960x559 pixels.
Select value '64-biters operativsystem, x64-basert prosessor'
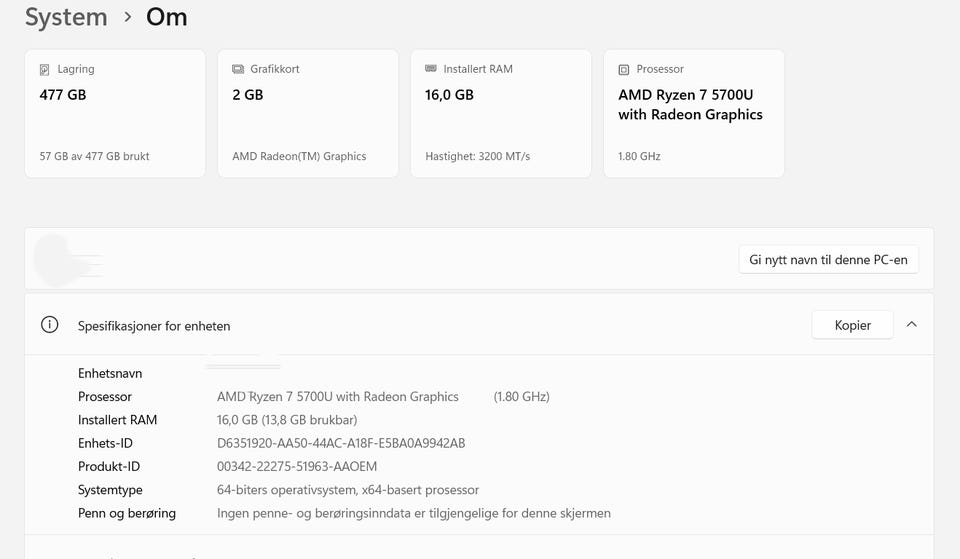(348, 490)
